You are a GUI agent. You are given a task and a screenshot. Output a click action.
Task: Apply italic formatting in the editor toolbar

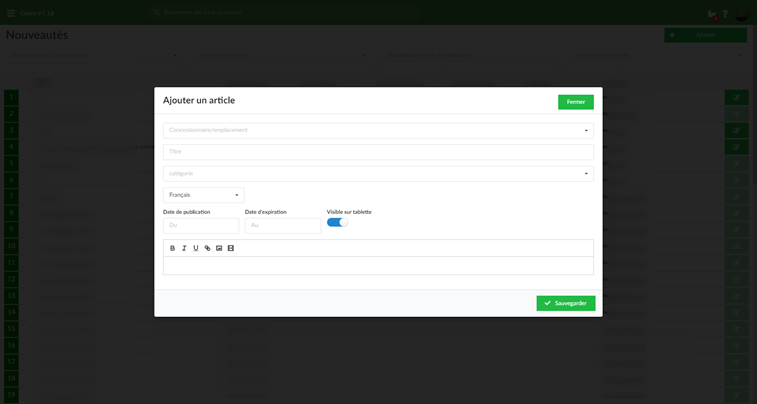click(184, 248)
